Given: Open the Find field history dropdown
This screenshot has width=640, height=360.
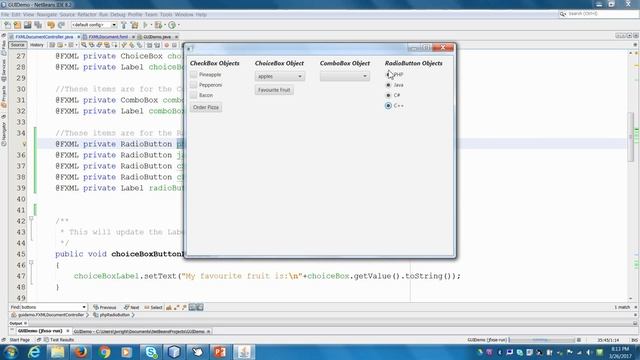Looking at the screenshot, I should (x=84, y=307).
